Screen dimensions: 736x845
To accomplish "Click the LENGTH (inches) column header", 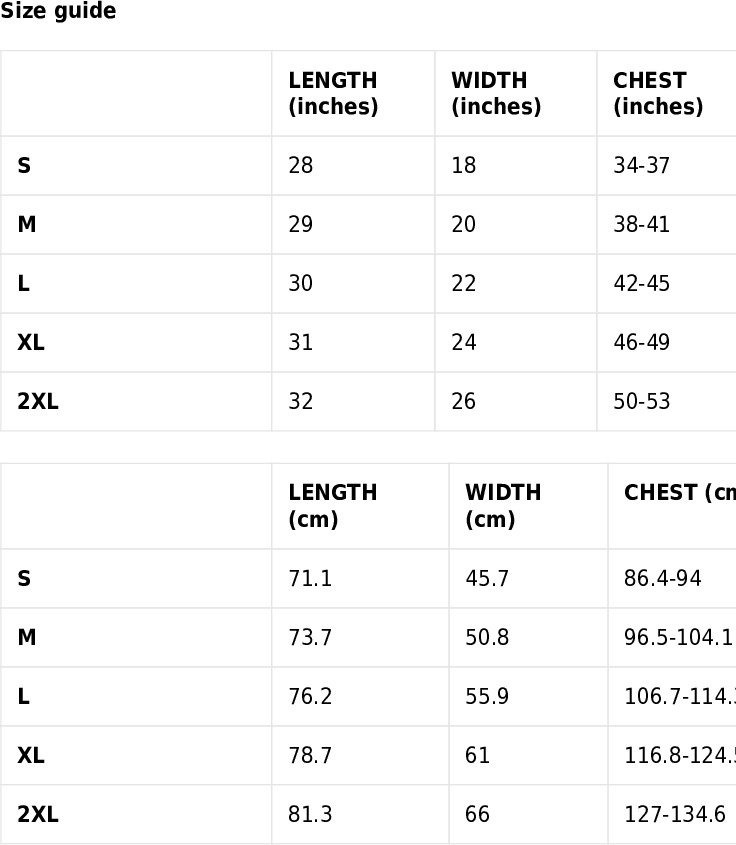I will click(333, 93).
